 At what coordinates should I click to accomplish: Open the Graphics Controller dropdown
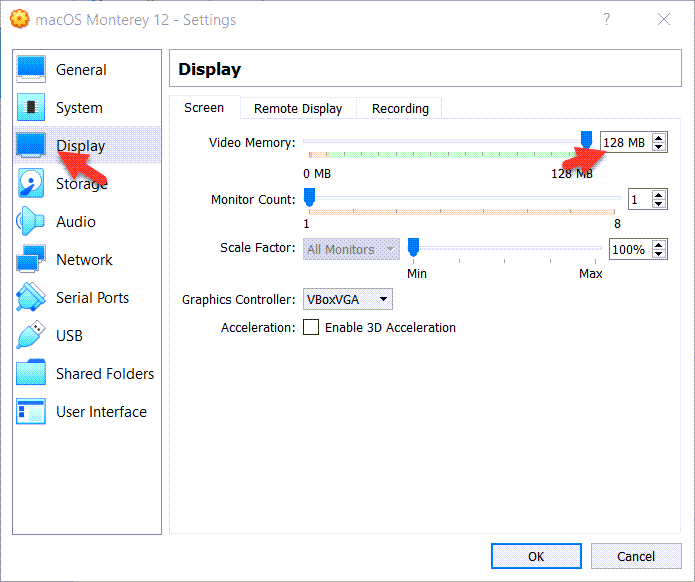(x=347, y=300)
